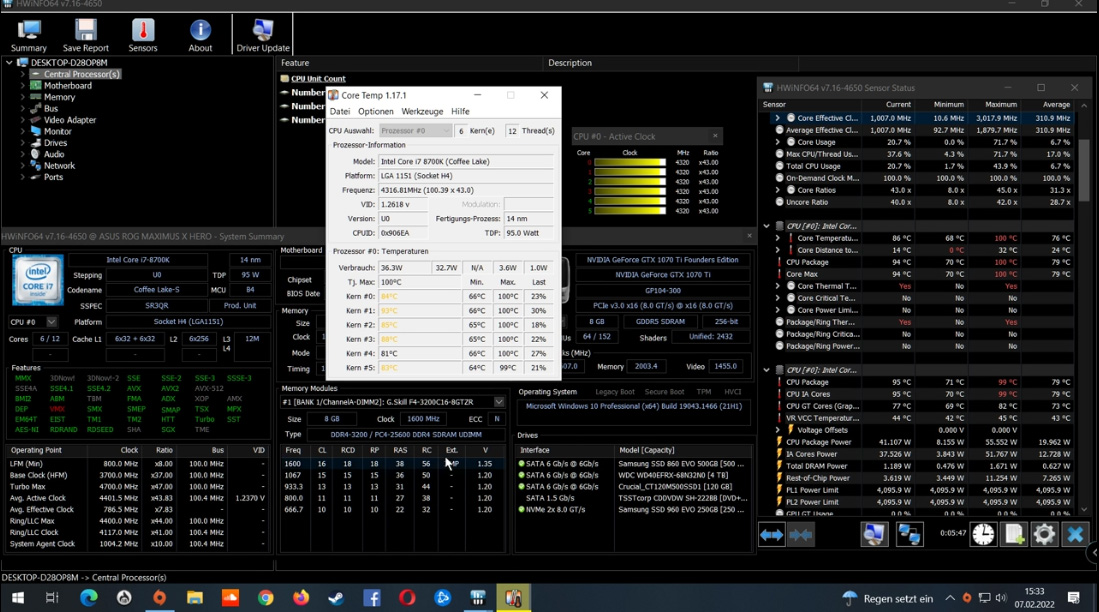Select Central Processor(s) in the tree

81,74
